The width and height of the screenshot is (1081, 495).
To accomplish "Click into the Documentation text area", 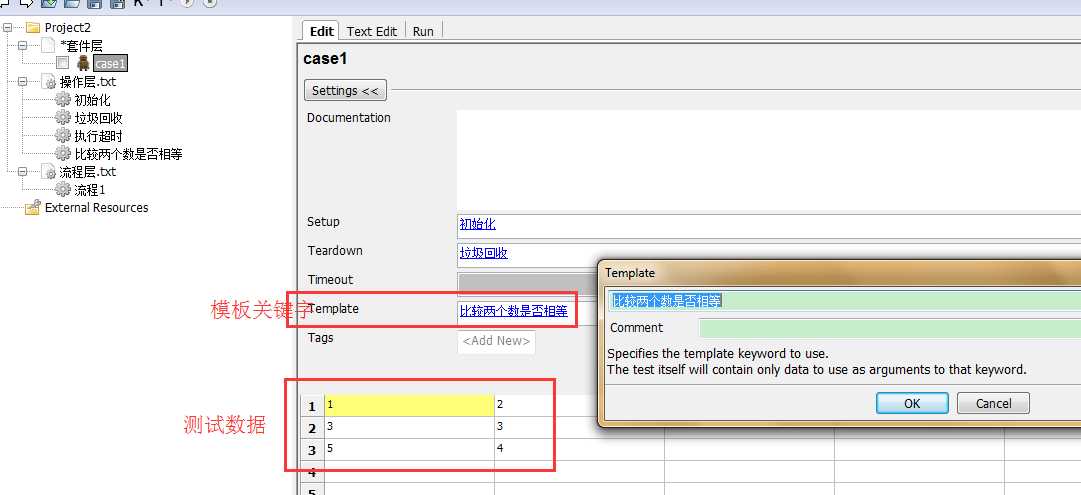I will 769,160.
